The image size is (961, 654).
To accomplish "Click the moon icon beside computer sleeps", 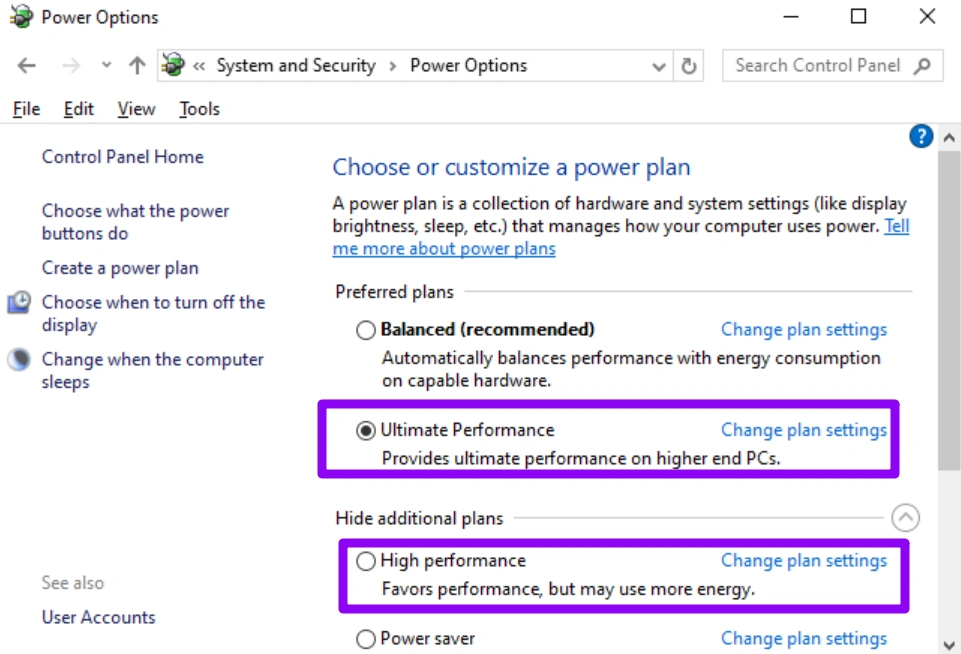I will pyautogui.click(x=19, y=360).
